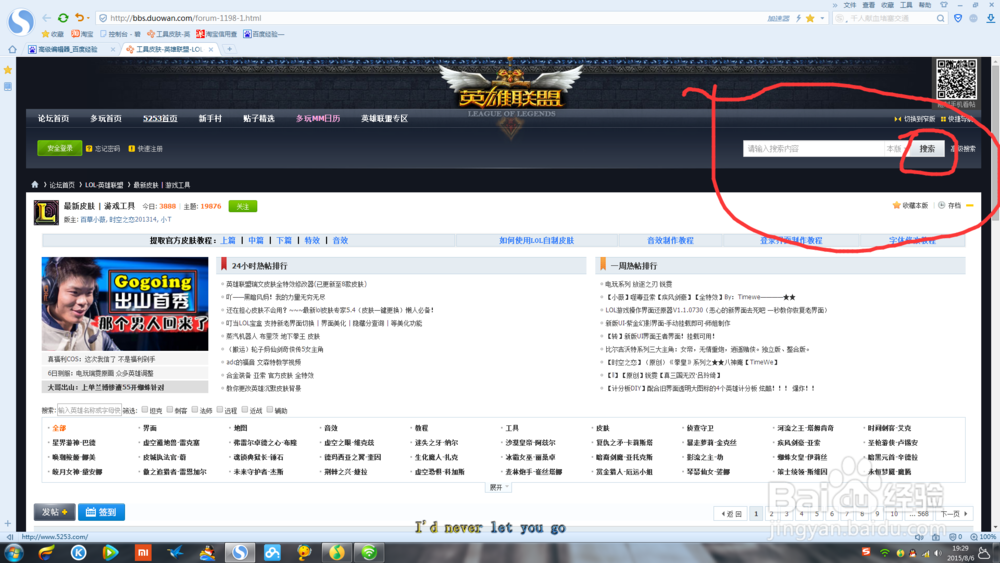This screenshot has width=1000, height=563.
Task: Open the 淘宝信用查 bookmark
Action: pyautogui.click(x=217, y=34)
